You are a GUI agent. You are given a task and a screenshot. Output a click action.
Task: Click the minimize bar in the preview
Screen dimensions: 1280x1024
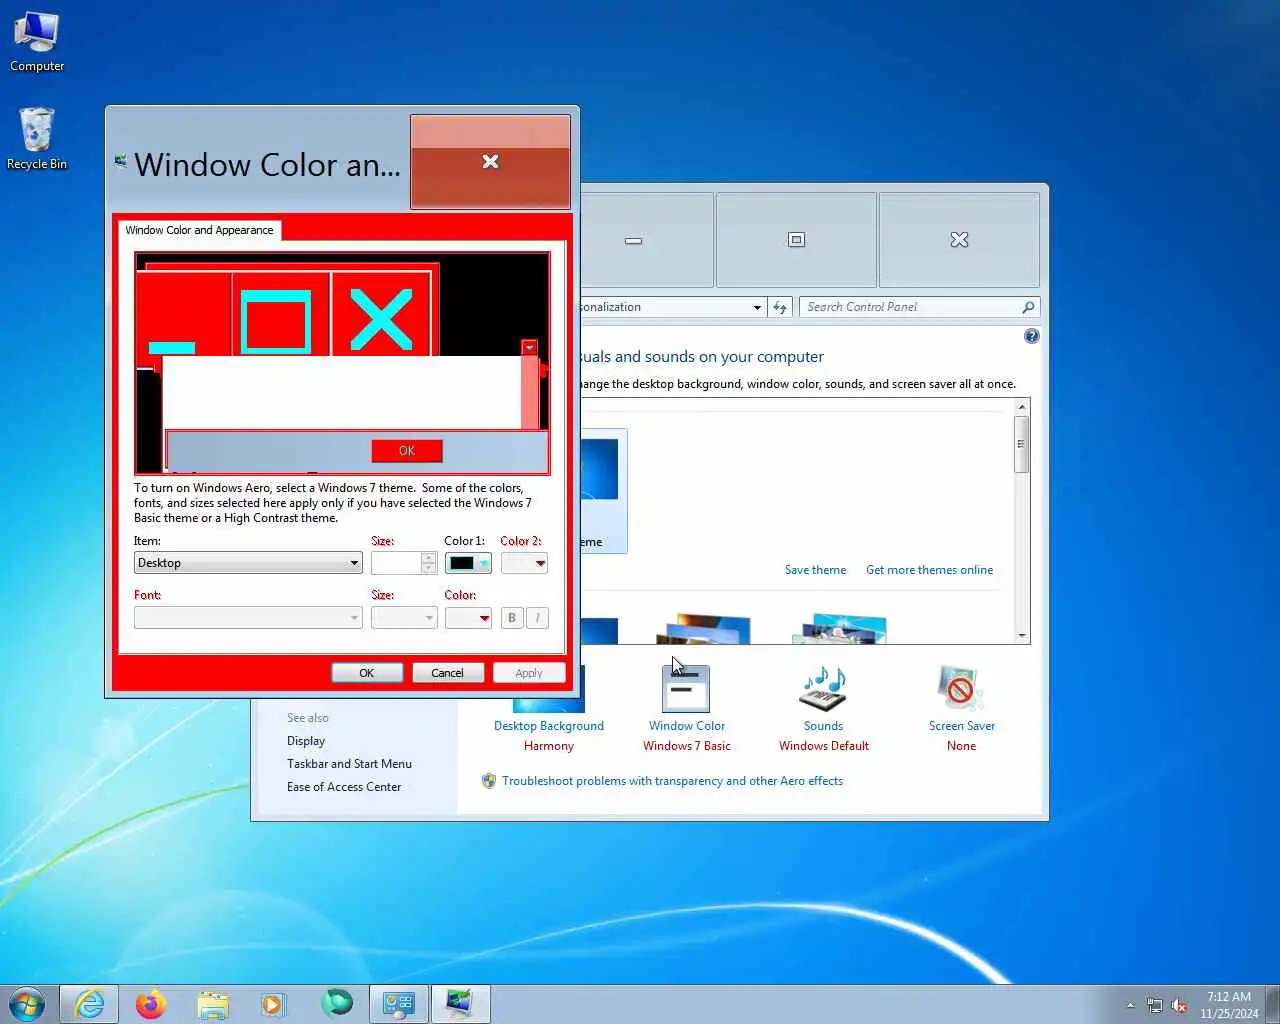click(172, 348)
